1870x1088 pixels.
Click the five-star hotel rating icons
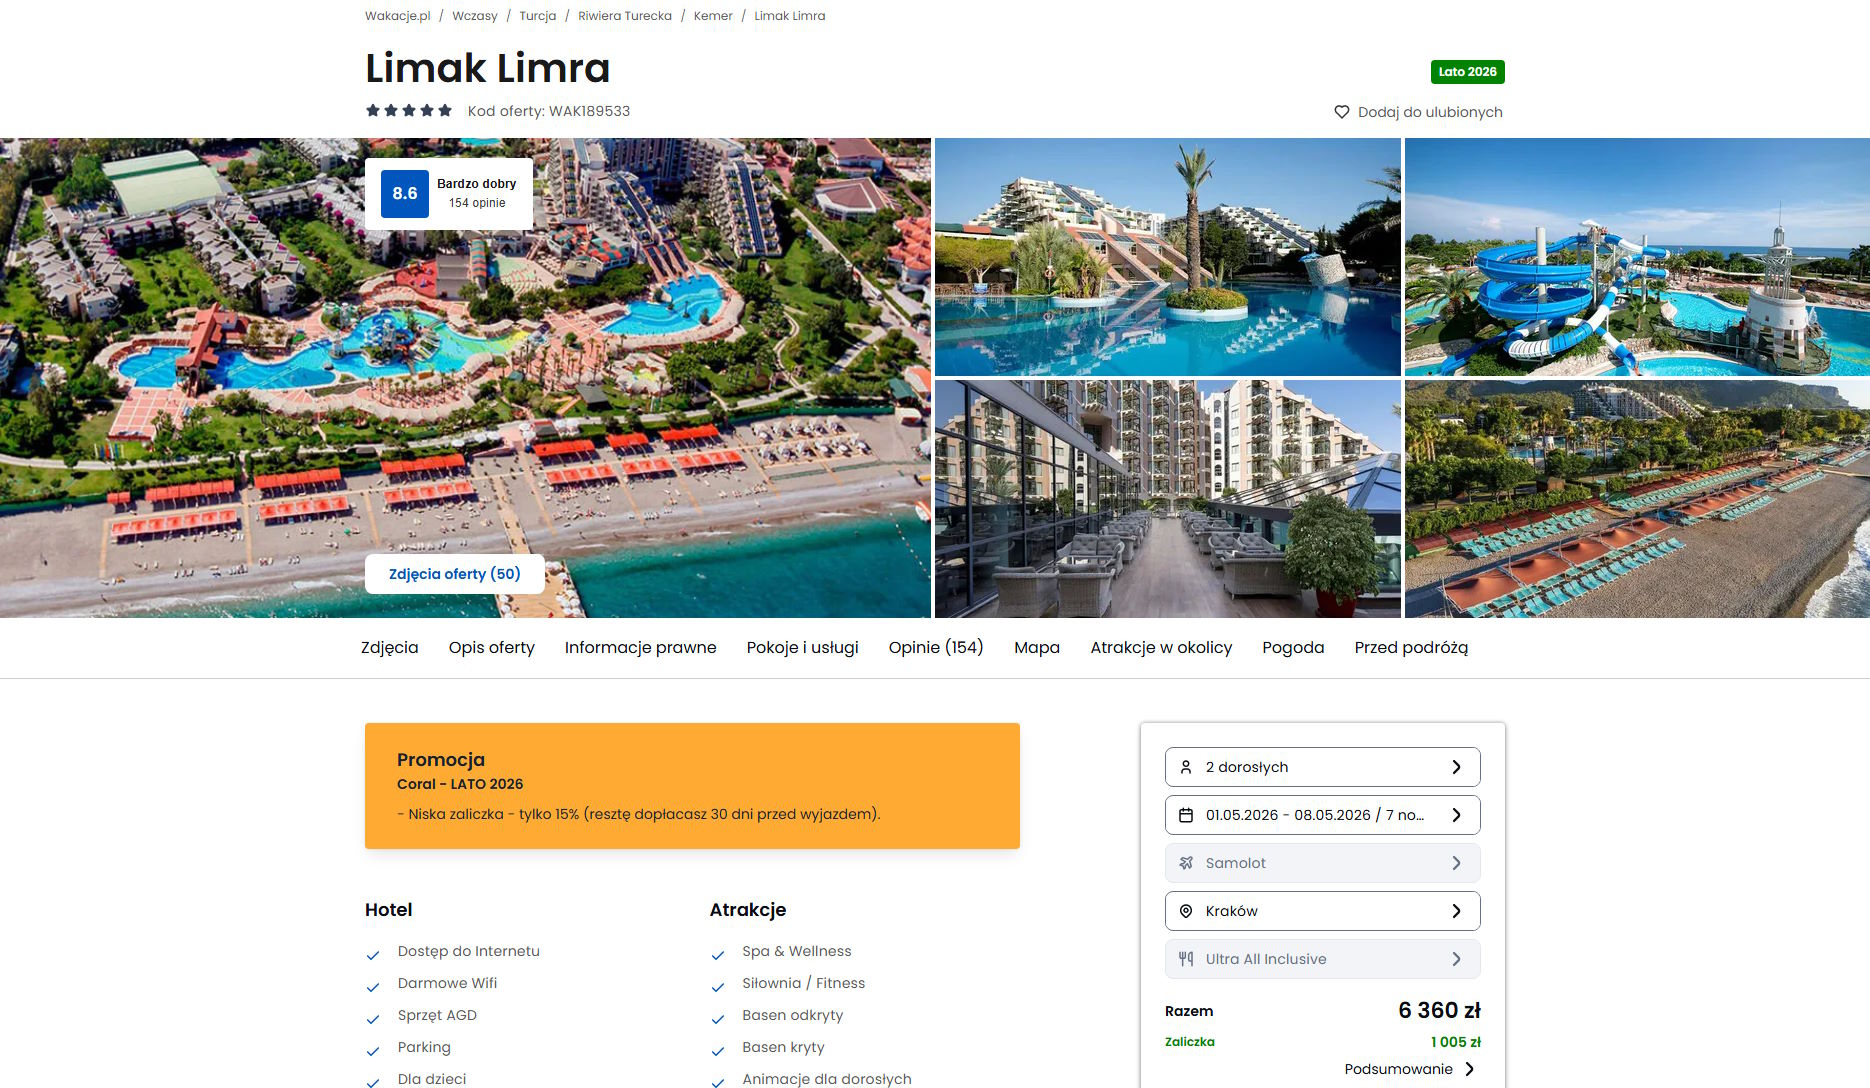coord(409,111)
